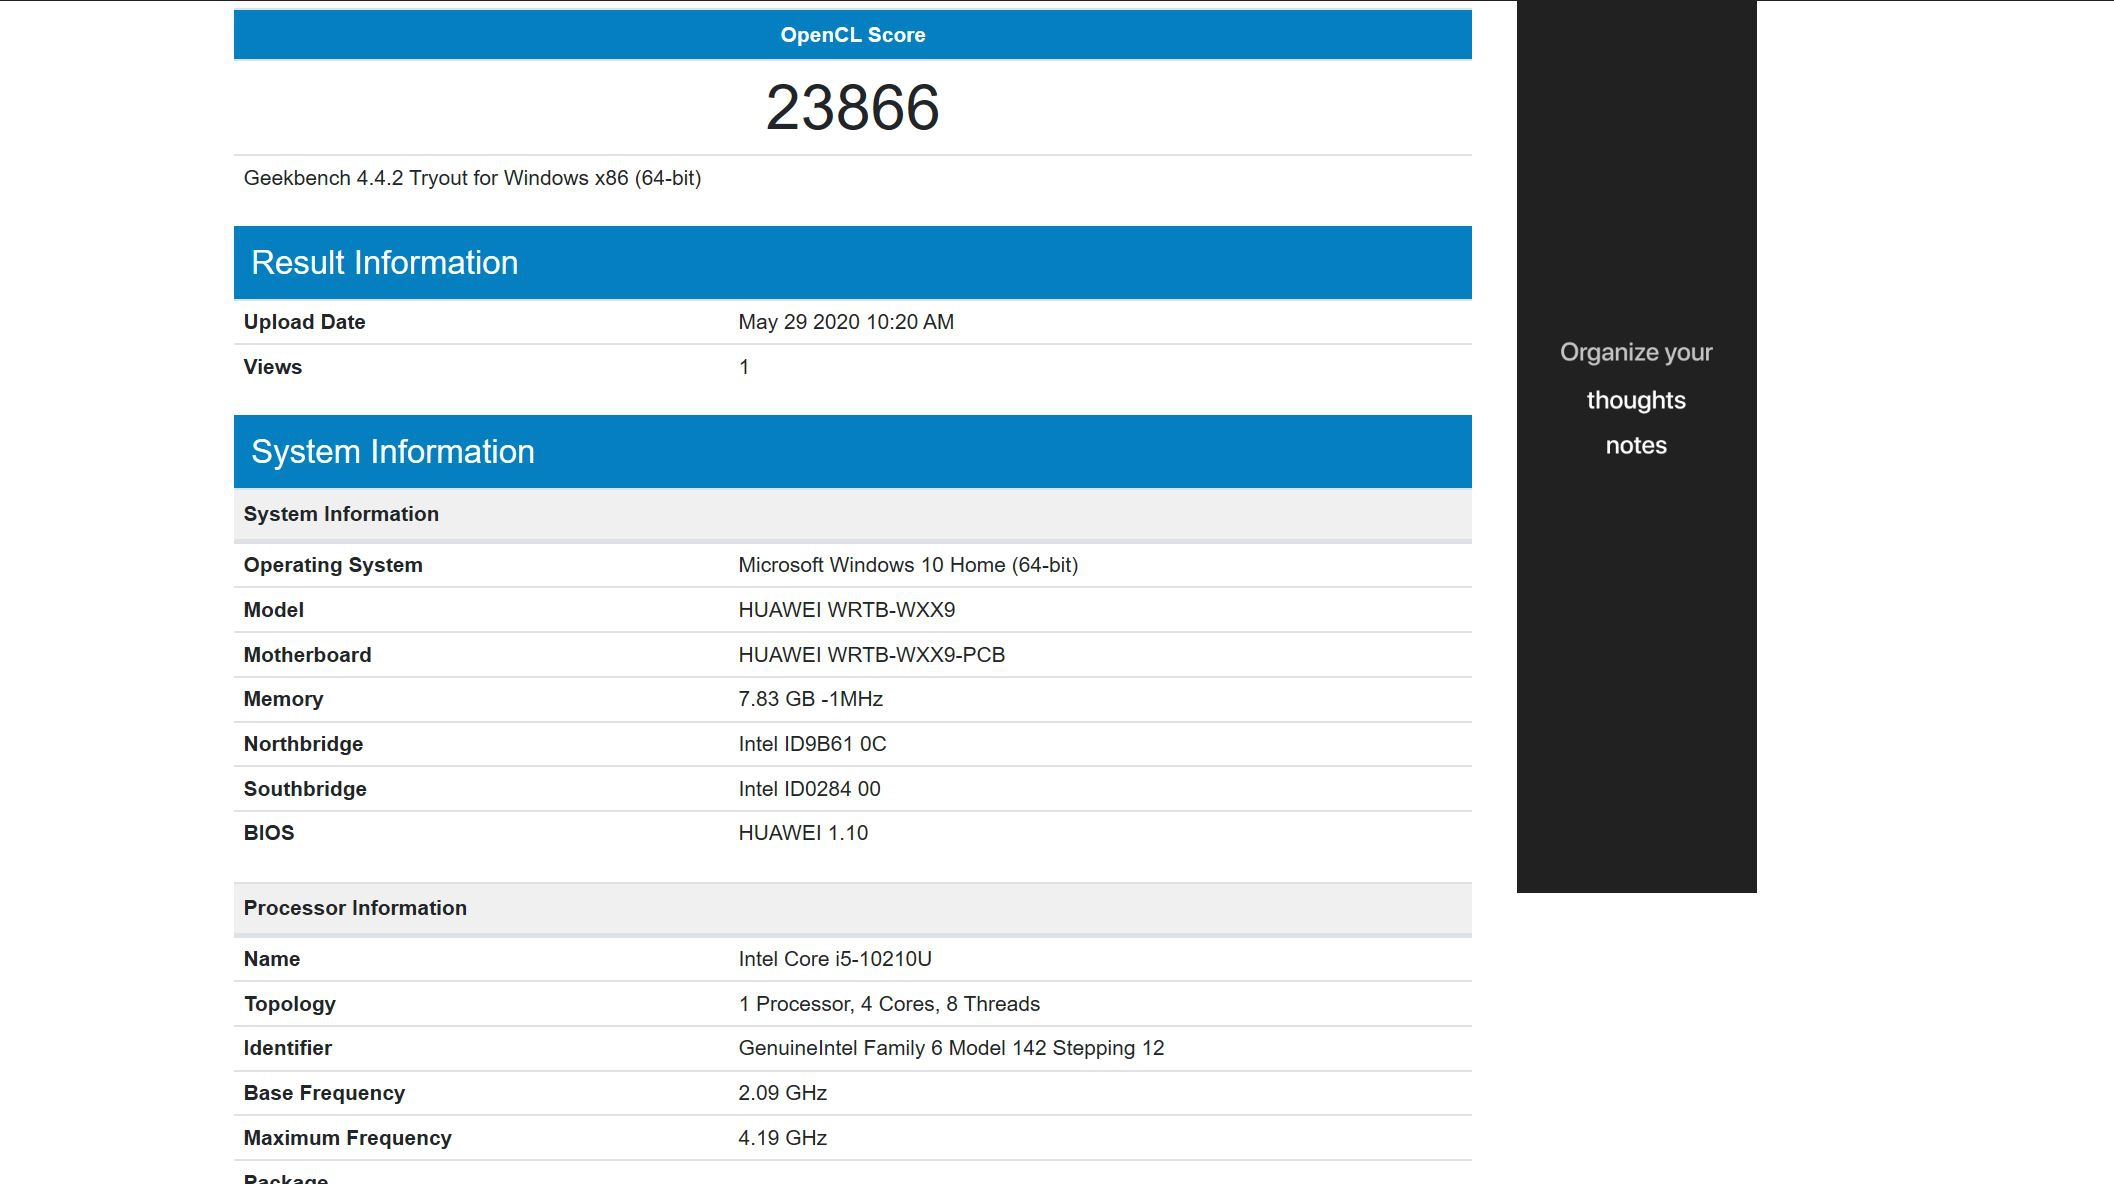This screenshot has height=1184, width=2114.
Task: Click the processor Name label
Action: [271, 959]
